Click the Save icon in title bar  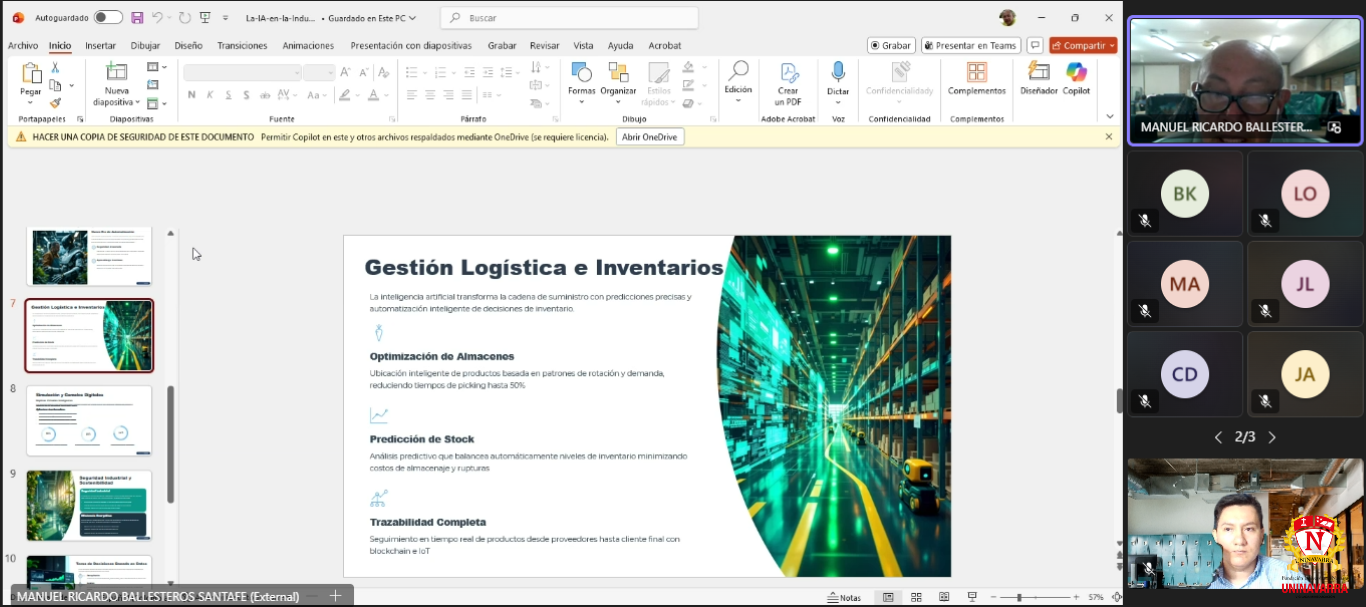(137, 18)
